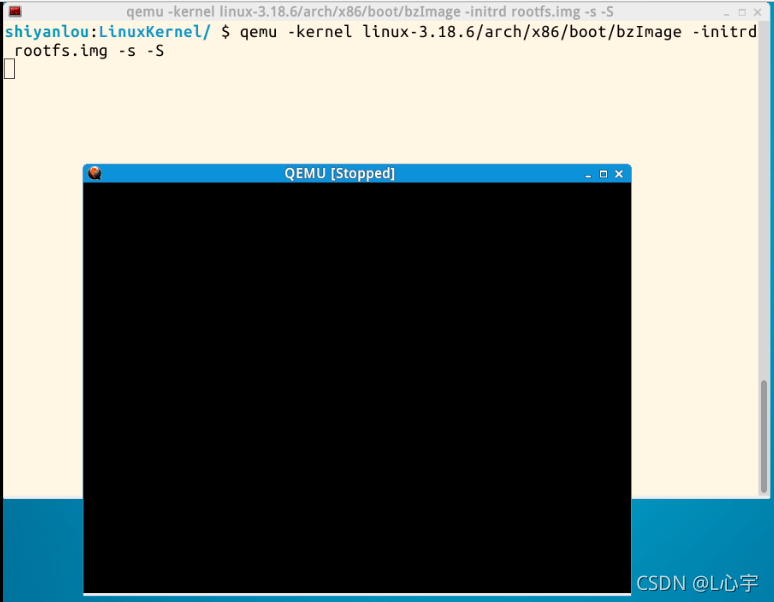Close the QEMU [Stopped] window
This screenshot has height=602, width=774.
619,174
